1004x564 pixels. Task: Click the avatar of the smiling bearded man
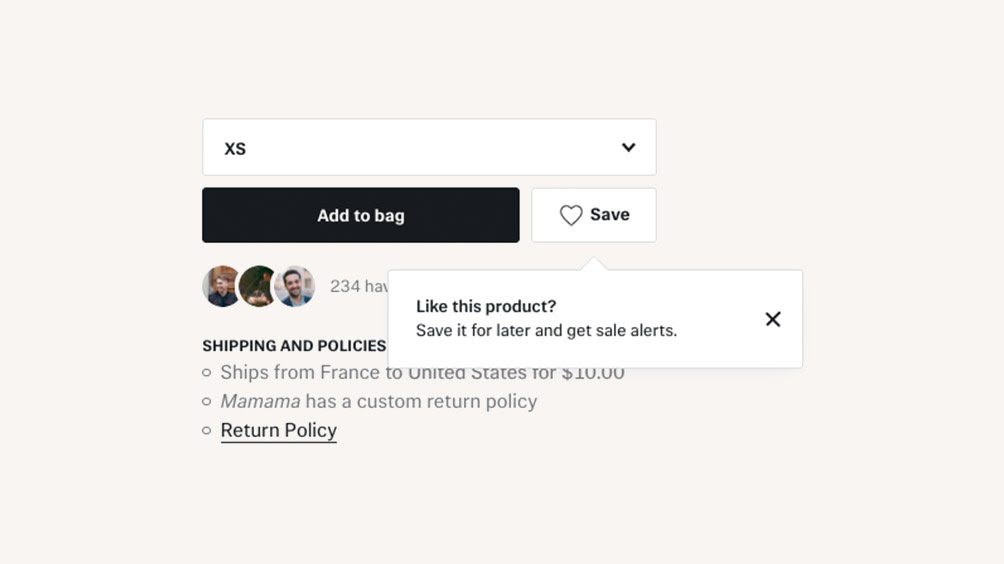click(295, 286)
